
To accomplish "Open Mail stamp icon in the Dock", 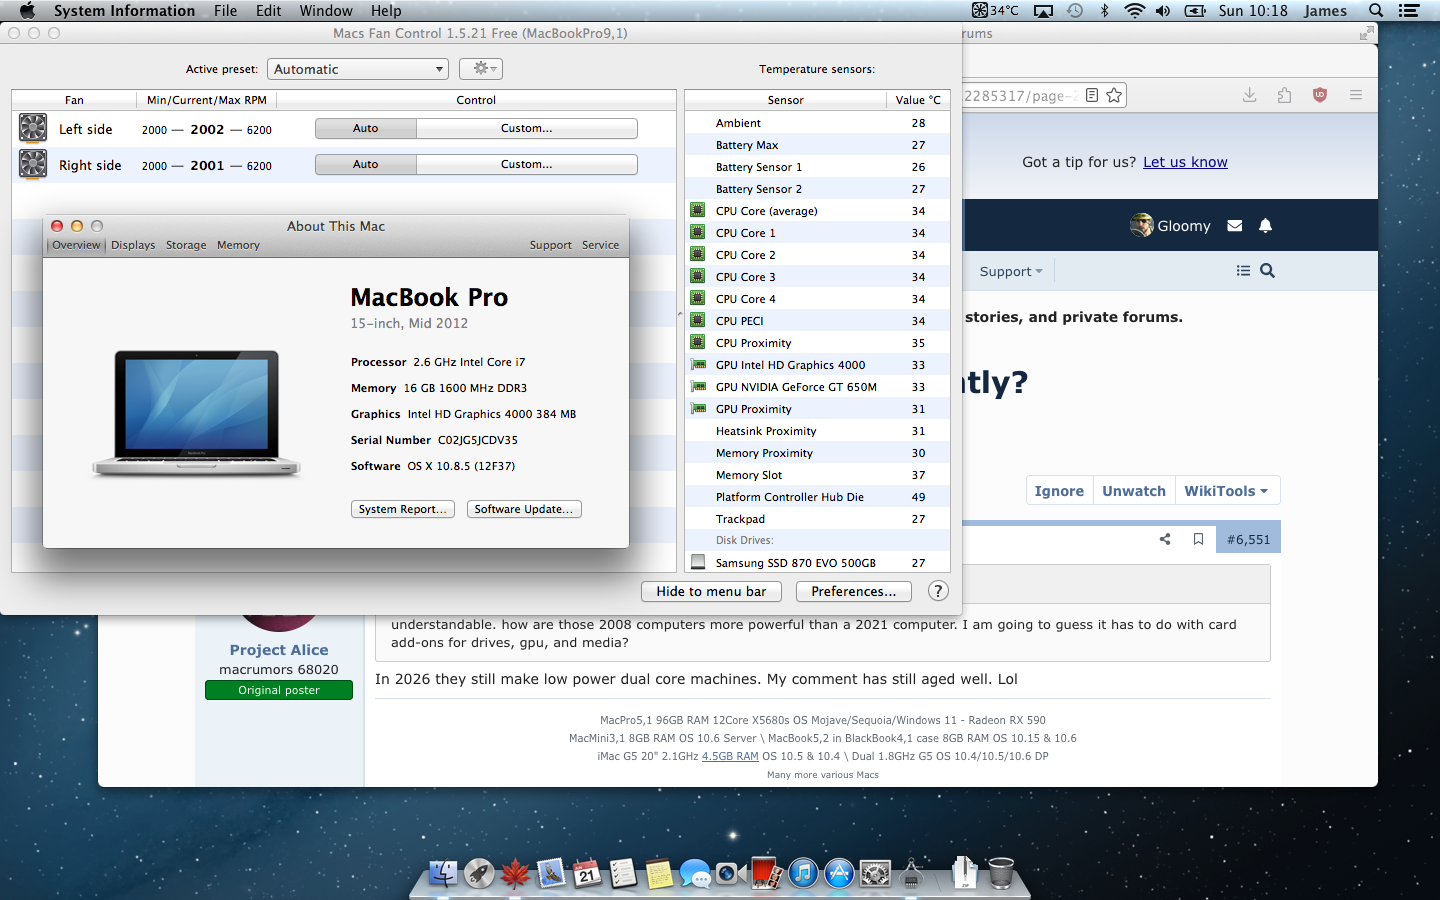I will [551, 873].
